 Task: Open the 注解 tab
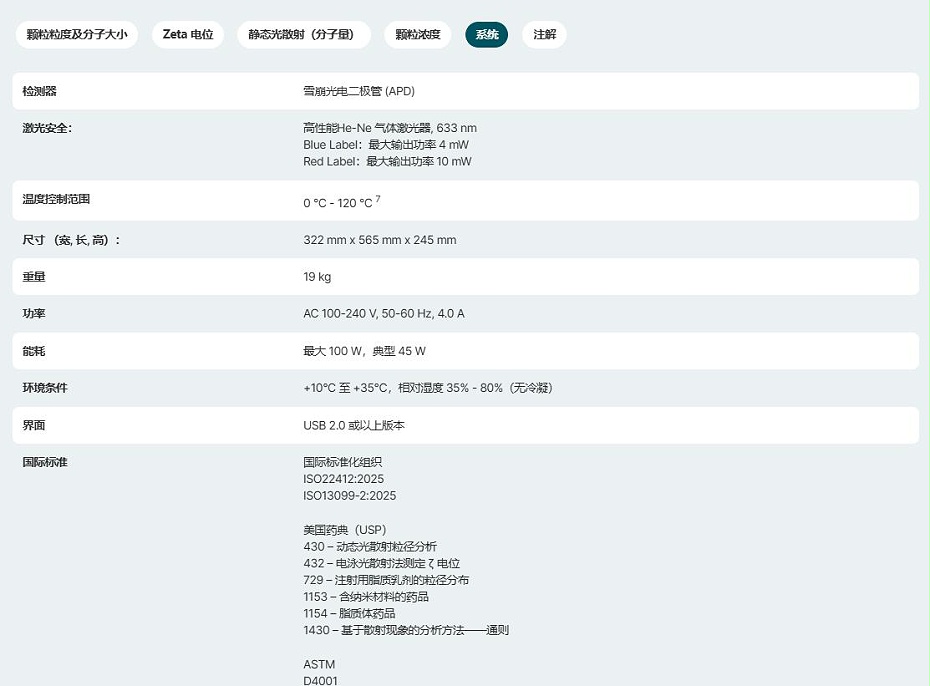(x=544, y=35)
